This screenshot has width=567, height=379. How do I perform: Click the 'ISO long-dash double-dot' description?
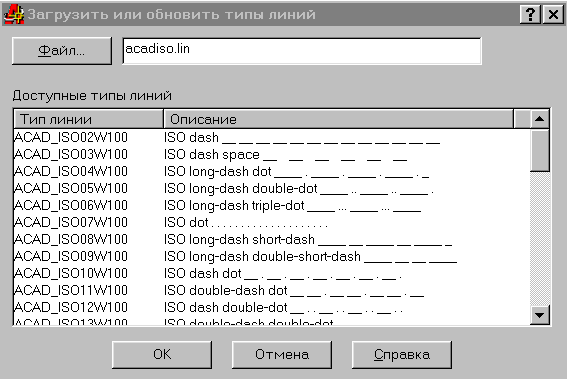(x=299, y=189)
